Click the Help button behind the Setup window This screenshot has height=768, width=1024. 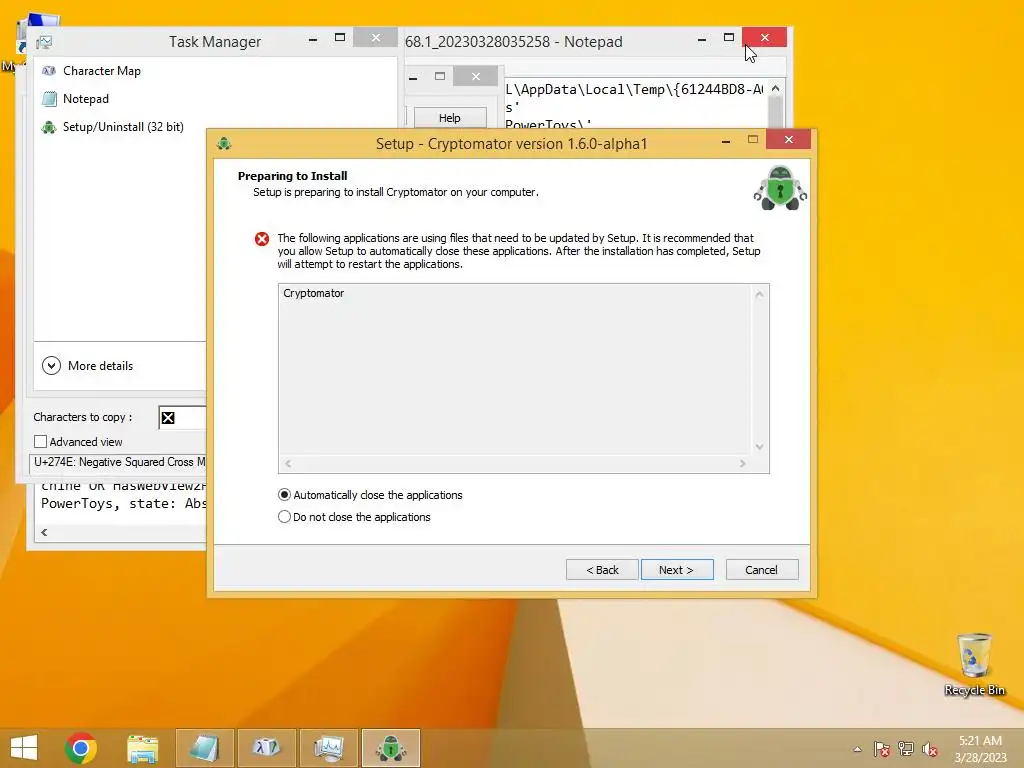coord(449,118)
